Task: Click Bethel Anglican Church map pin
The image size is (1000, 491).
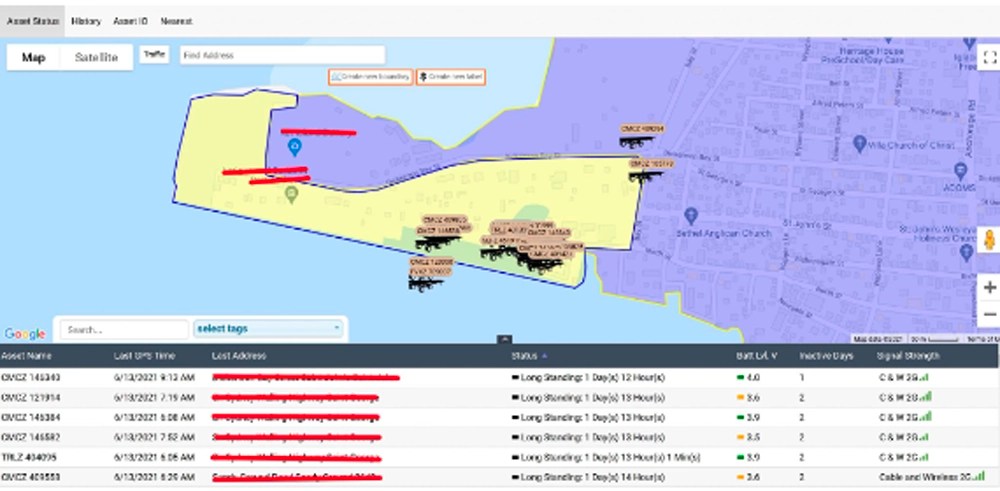Action: (690, 215)
